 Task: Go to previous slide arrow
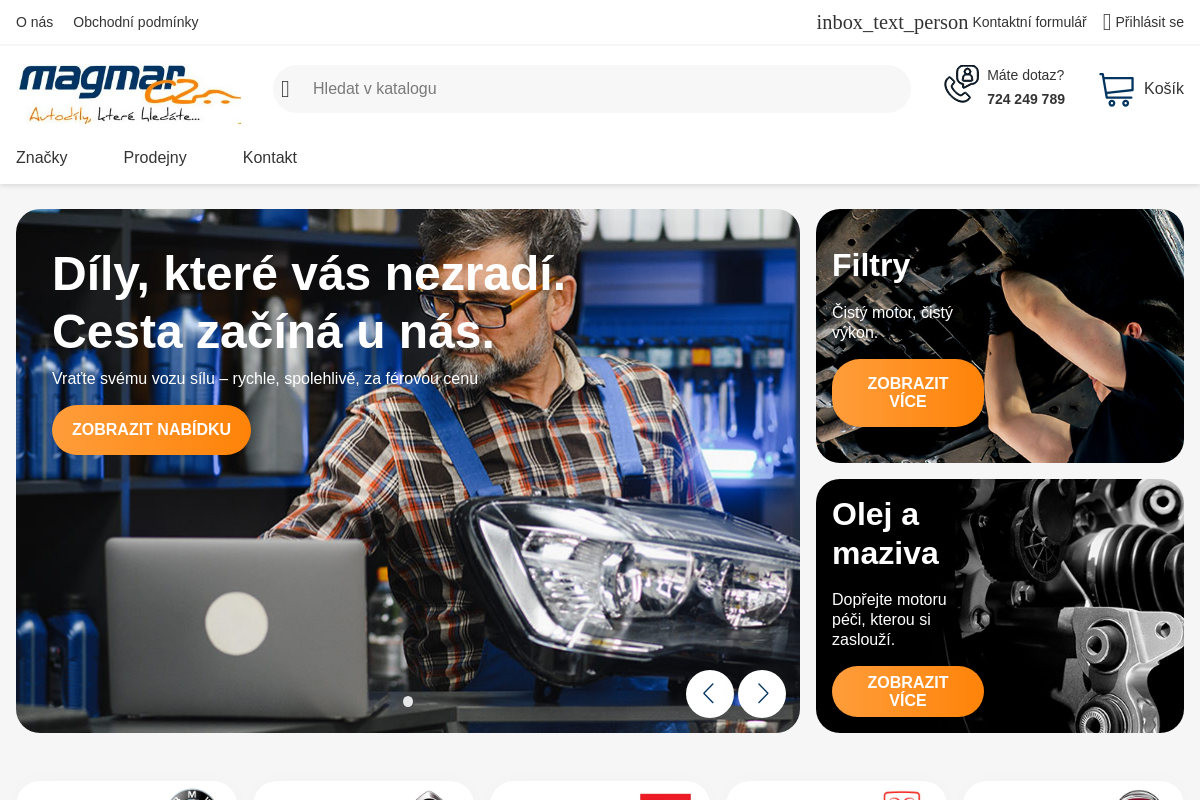pos(710,694)
